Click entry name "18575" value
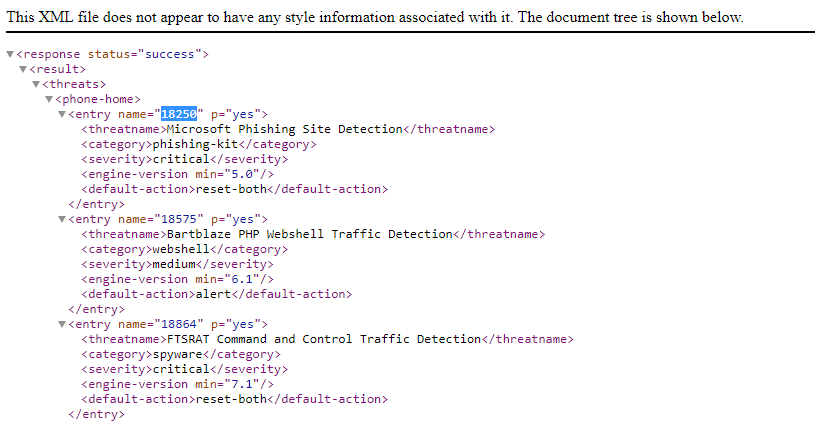Image resolution: width=815 pixels, height=424 pixels. (x=179, y=219)
